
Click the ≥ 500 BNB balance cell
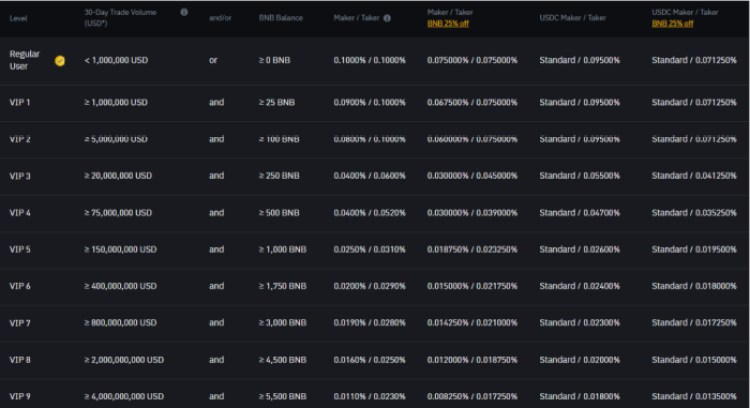[279, 213]
